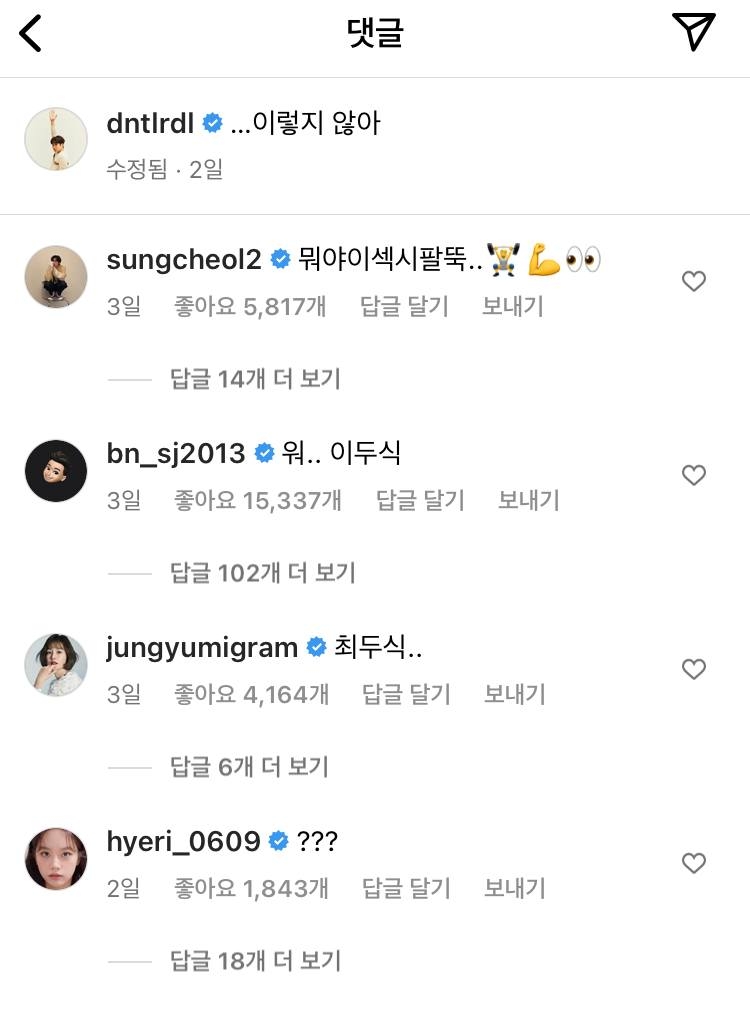Like jungyumigram's comment with the heart
This screenshot has height=1012, width=750.
(693, 669)
